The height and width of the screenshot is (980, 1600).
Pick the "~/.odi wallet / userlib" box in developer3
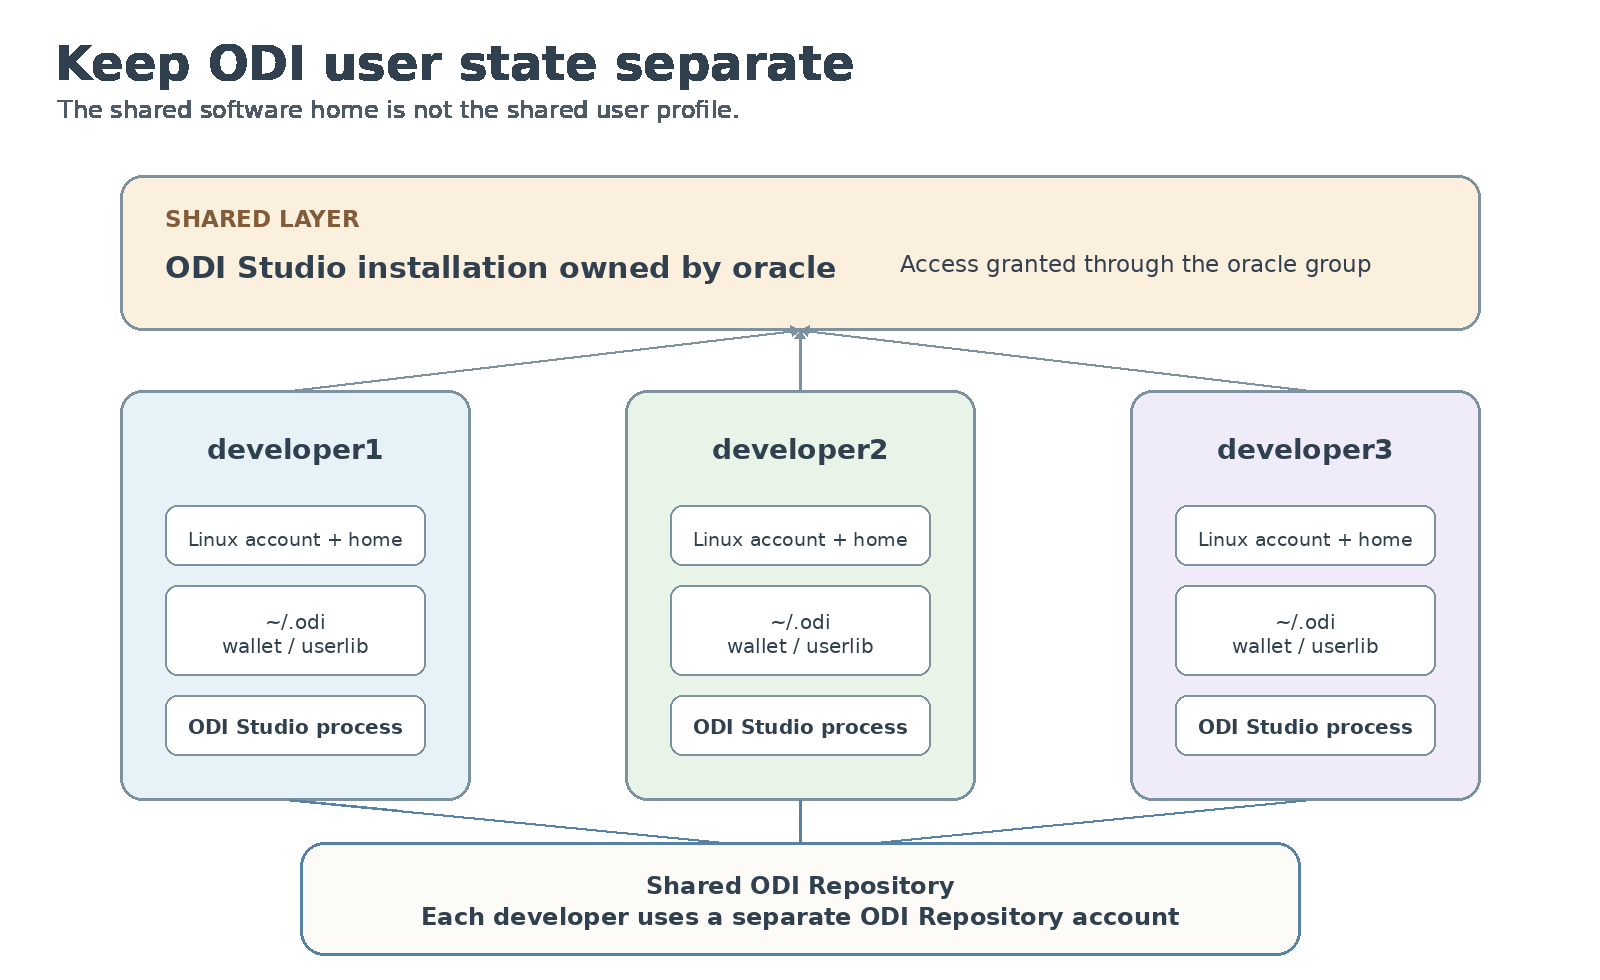click(x=1305, y=631)
